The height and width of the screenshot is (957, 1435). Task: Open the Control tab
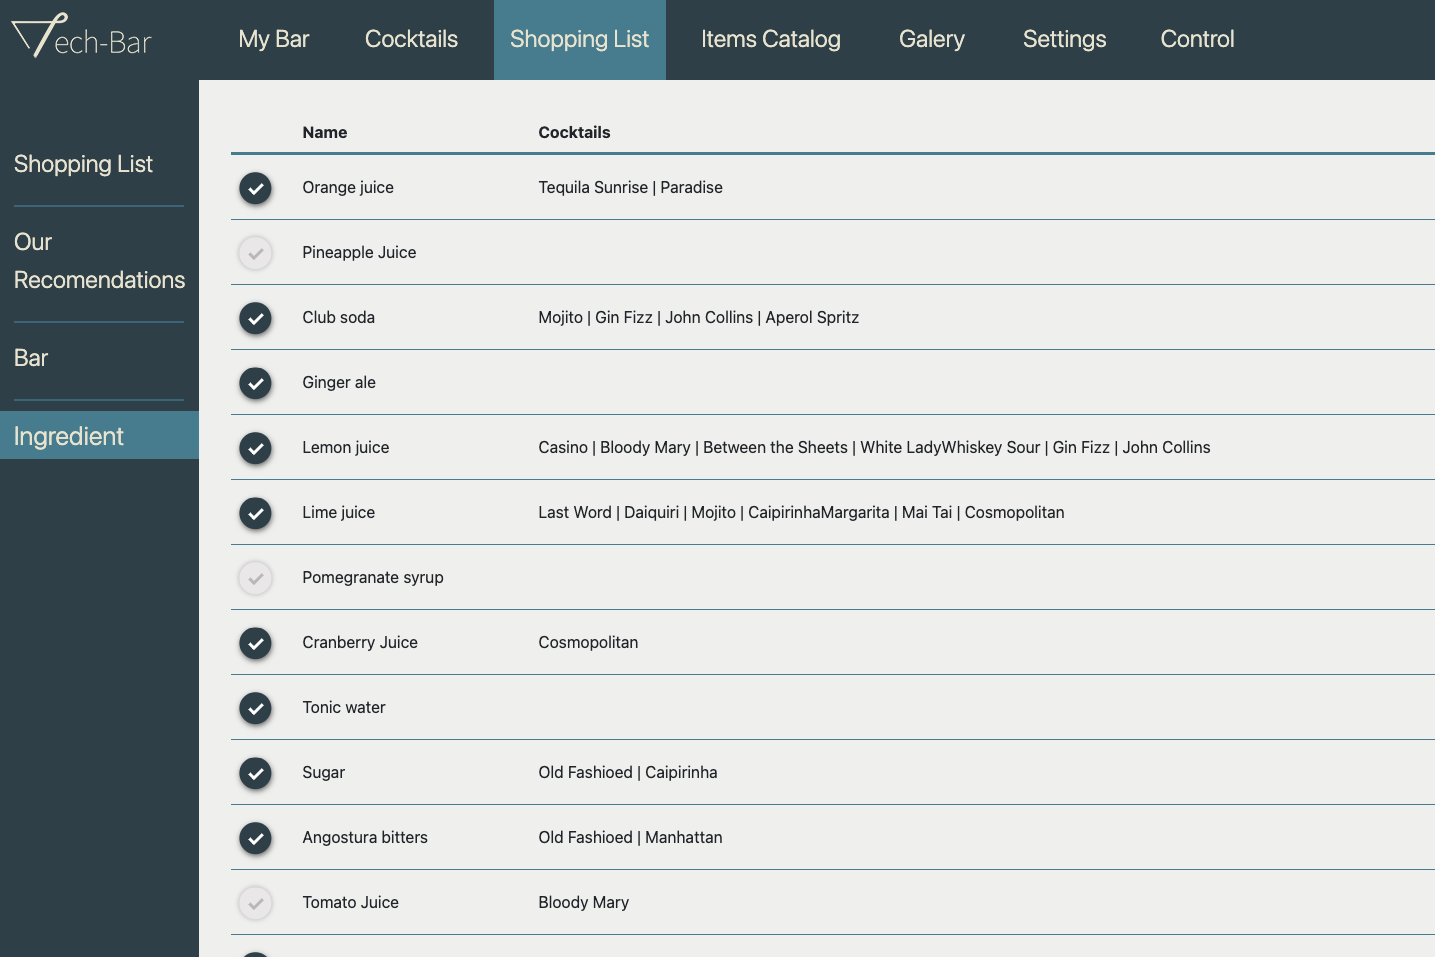[1197, 39]
